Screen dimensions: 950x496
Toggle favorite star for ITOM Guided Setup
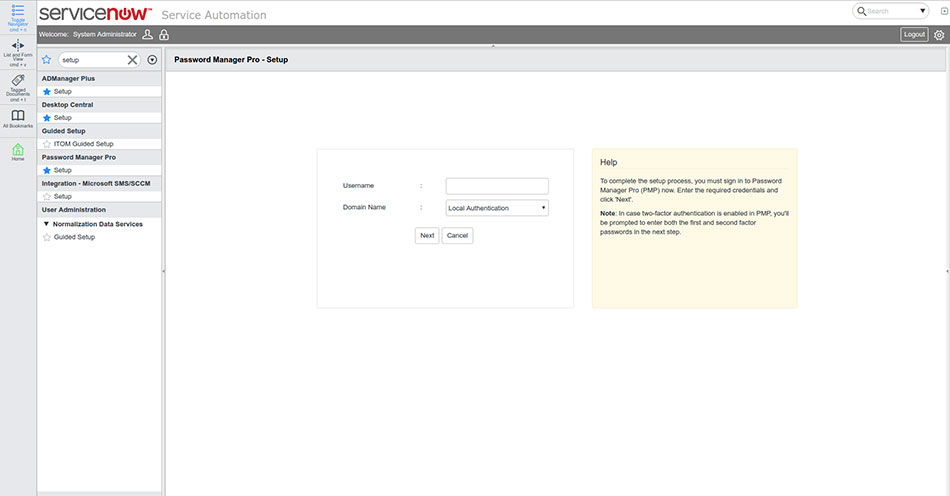click(x=47, y=144)
